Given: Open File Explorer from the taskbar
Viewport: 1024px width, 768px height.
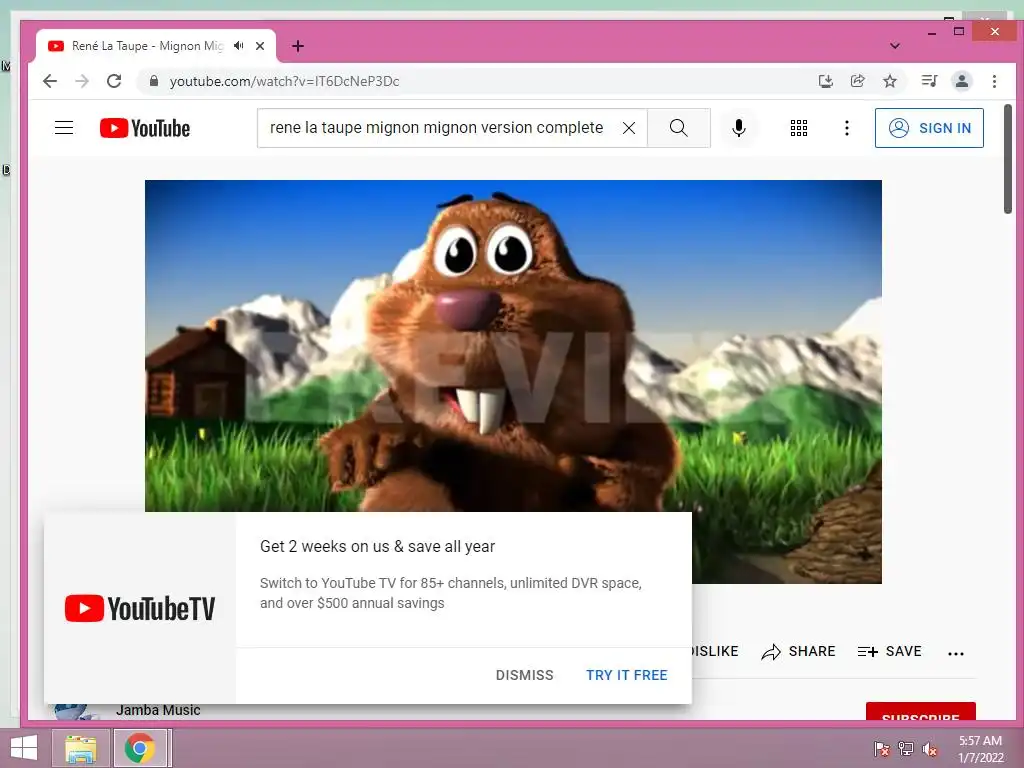Looking at the screenshot, I should [80, 748].
